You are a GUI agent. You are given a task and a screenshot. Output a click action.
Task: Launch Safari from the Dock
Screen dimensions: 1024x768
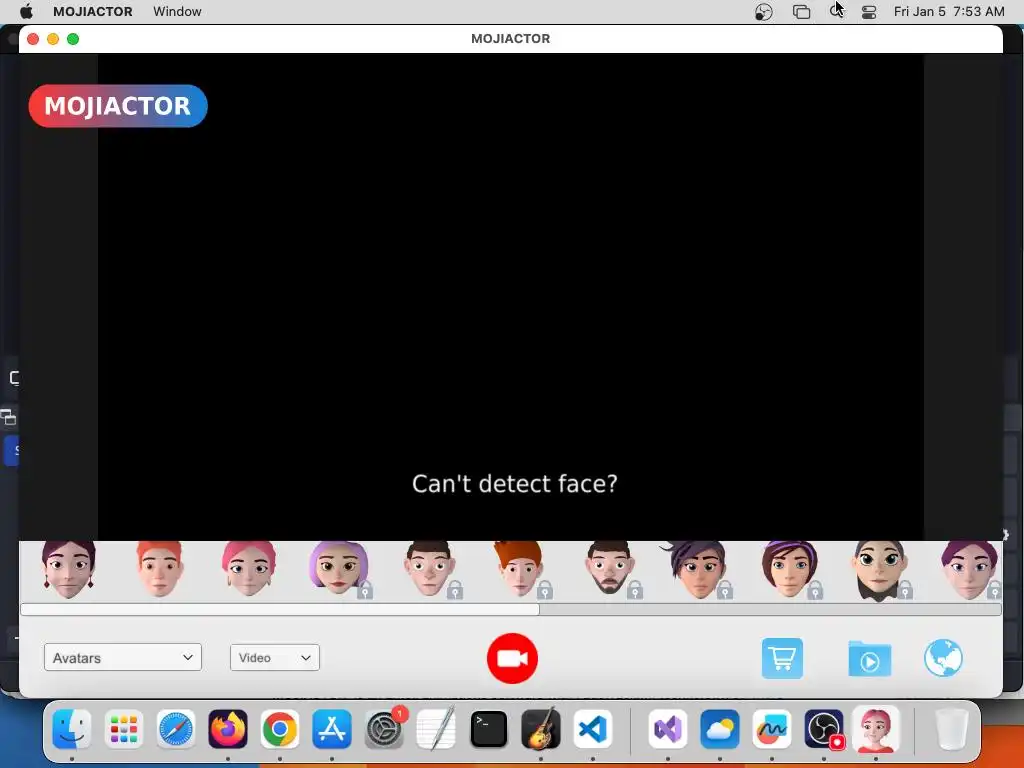tap(176, 729)
